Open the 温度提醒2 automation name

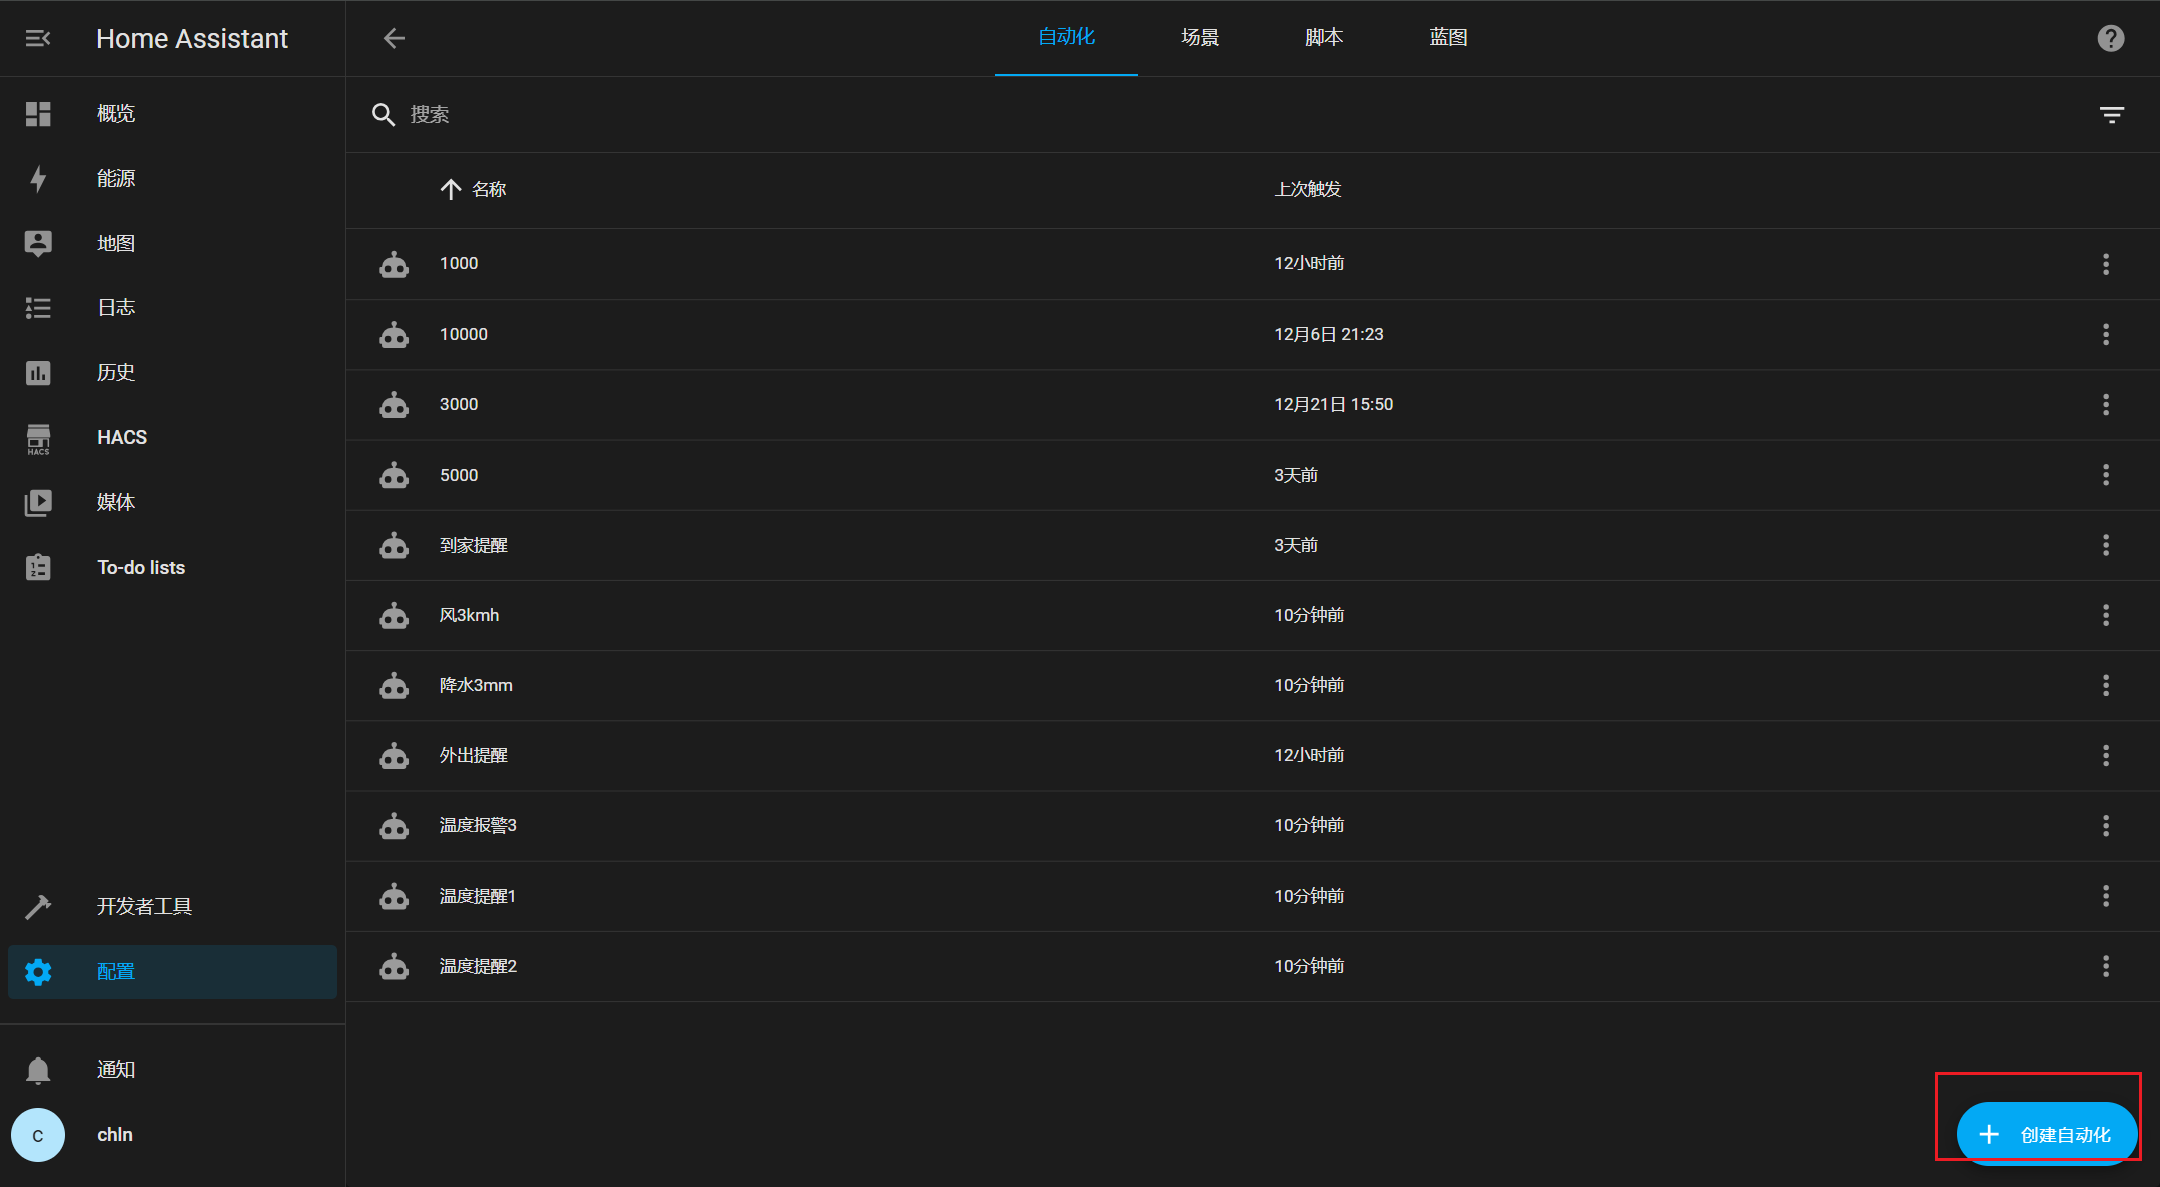[x=478, y=967]
